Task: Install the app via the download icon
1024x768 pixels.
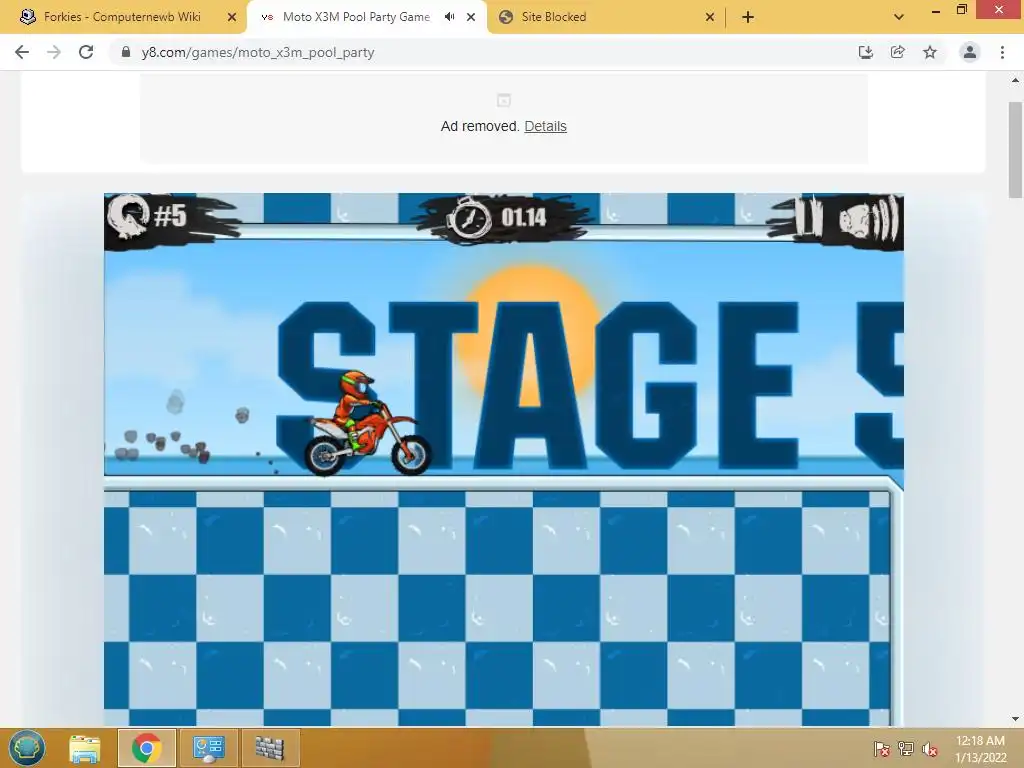Action: (865, 52)
